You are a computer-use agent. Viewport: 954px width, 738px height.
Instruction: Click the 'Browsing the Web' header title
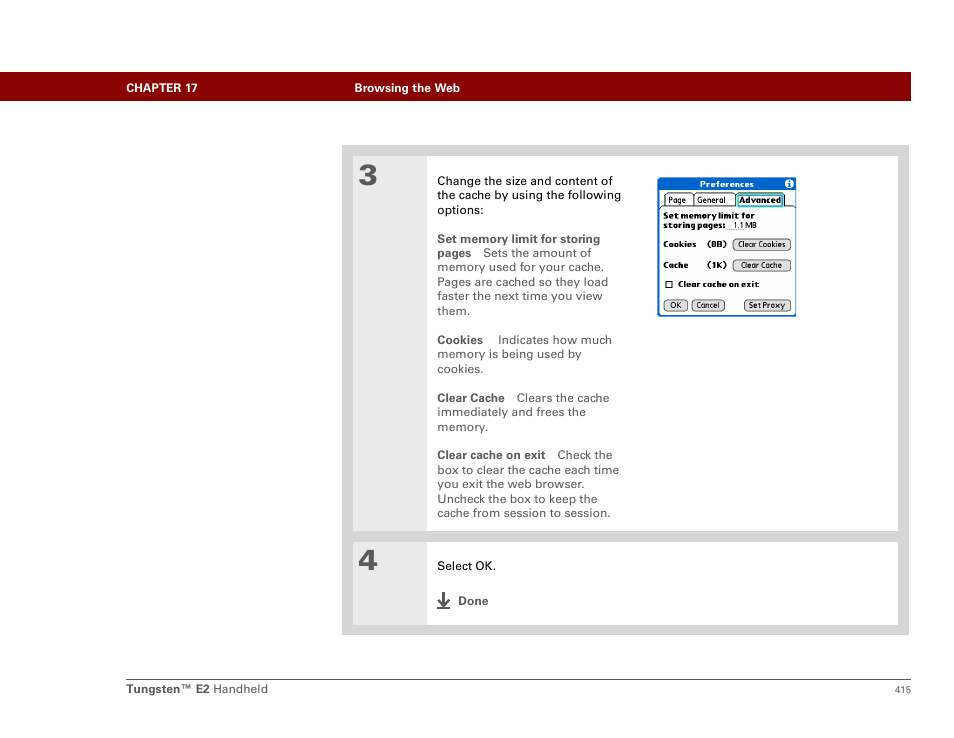coord(407,88)
